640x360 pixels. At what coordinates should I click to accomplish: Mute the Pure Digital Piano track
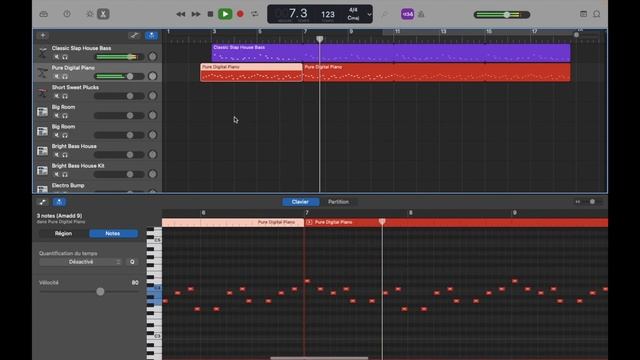pyautogui.click(x=57, y=76)
